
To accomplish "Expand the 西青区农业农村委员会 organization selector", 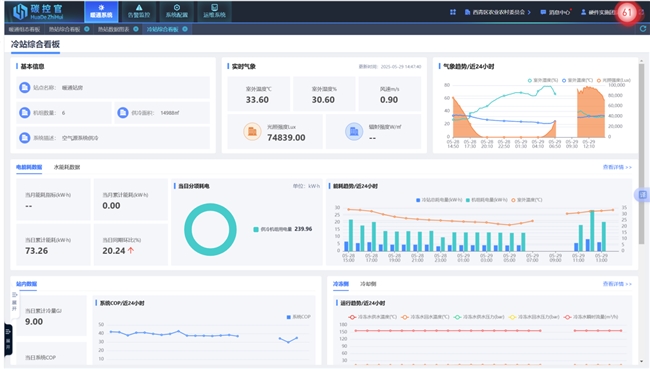I will [497, 12].
